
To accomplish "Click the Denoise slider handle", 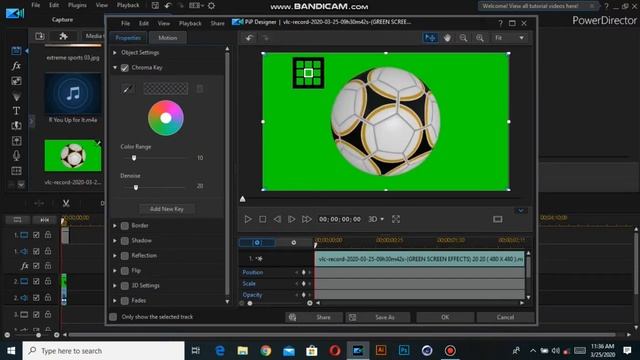I will (x=136, y=187).
